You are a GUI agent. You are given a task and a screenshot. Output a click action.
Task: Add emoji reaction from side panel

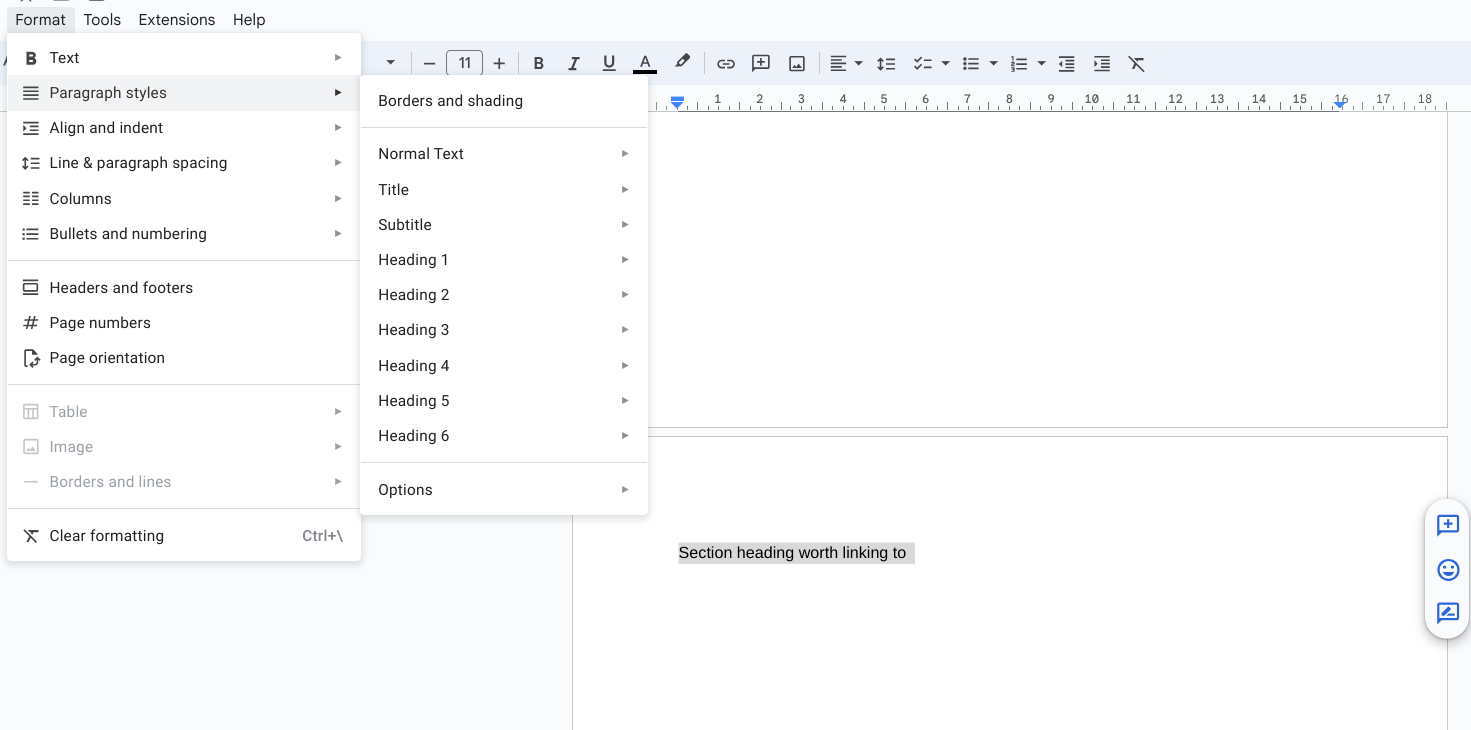pos(1447,569)
